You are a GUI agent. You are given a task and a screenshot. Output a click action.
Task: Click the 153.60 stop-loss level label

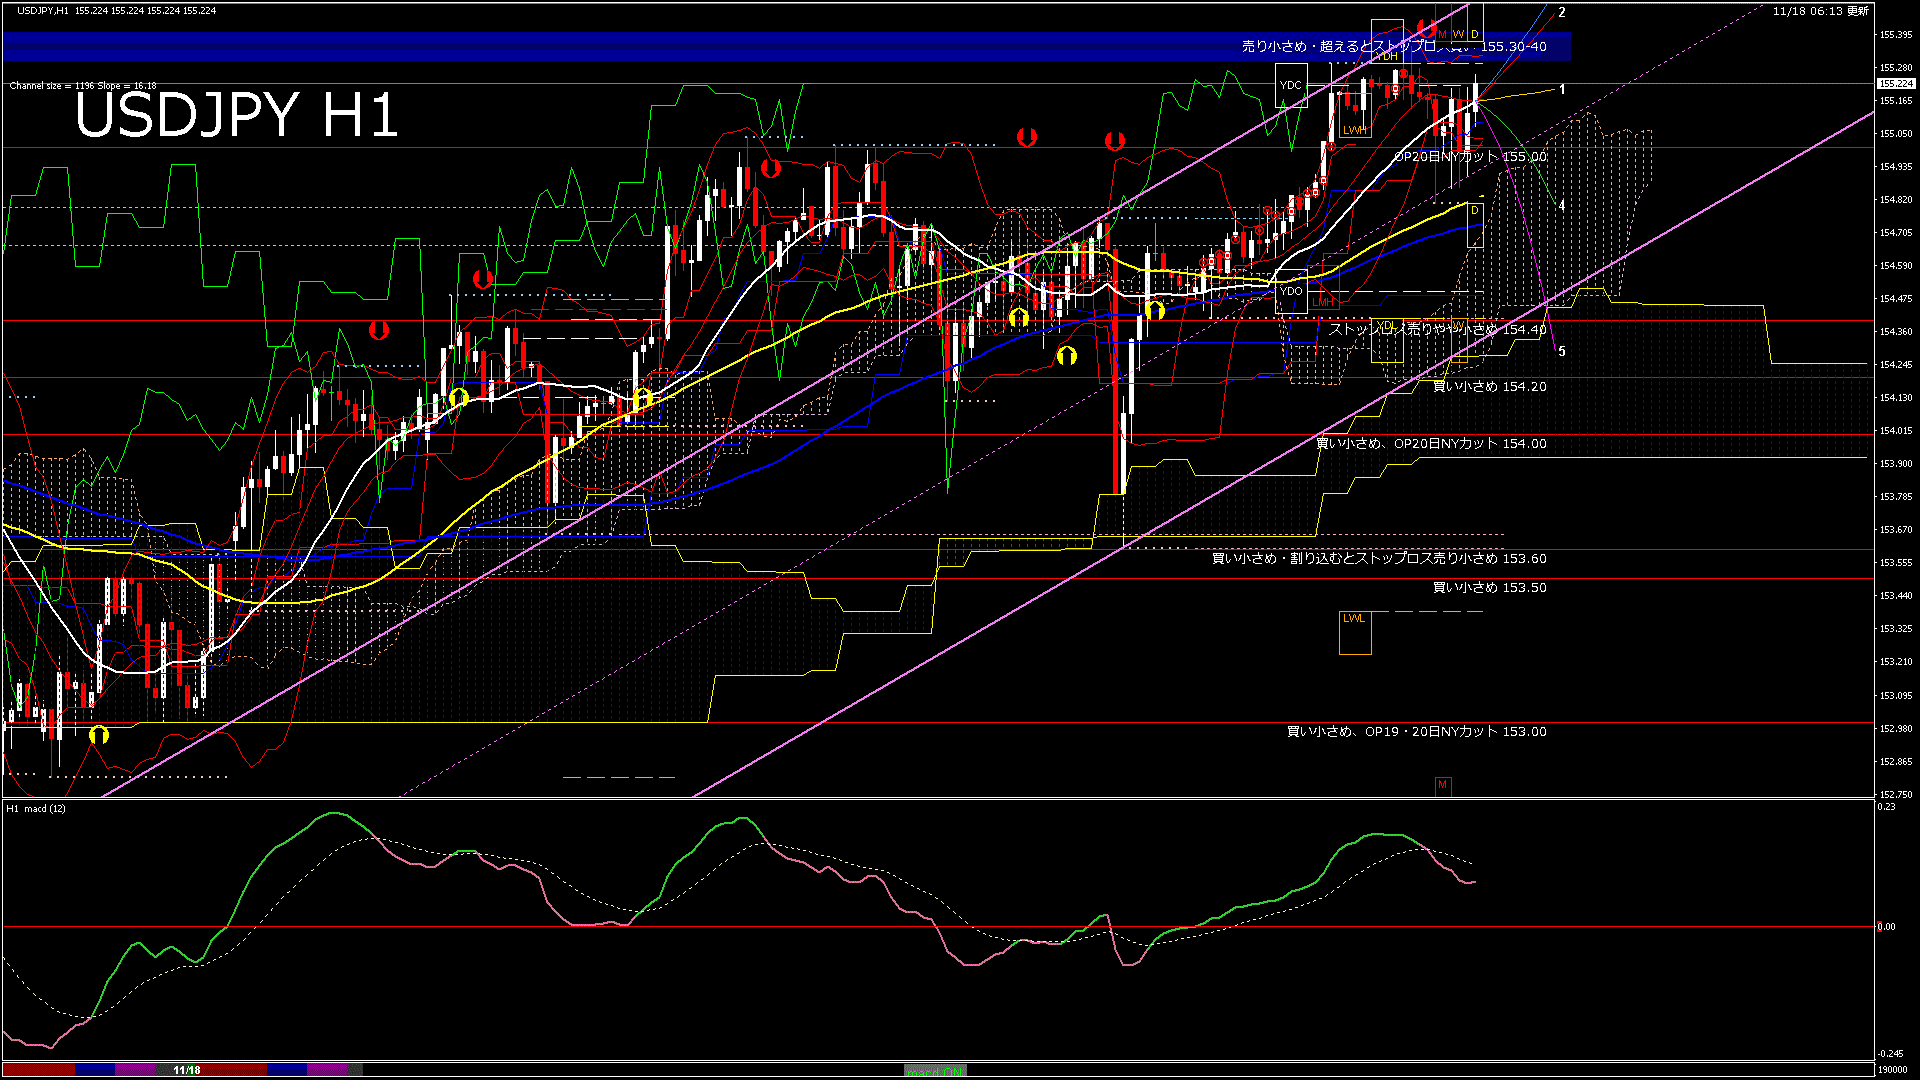point(1379,559)
